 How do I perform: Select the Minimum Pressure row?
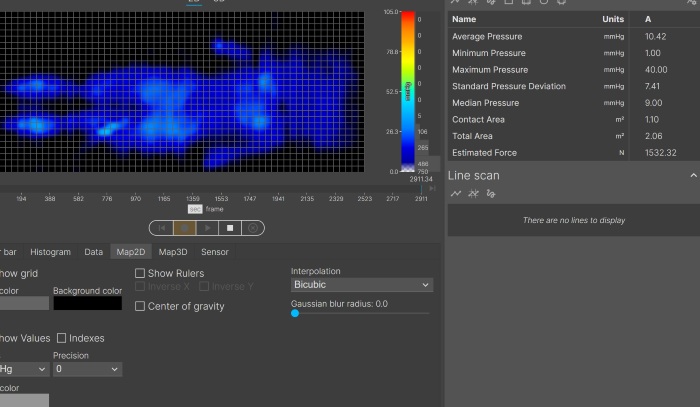(574, 53)
